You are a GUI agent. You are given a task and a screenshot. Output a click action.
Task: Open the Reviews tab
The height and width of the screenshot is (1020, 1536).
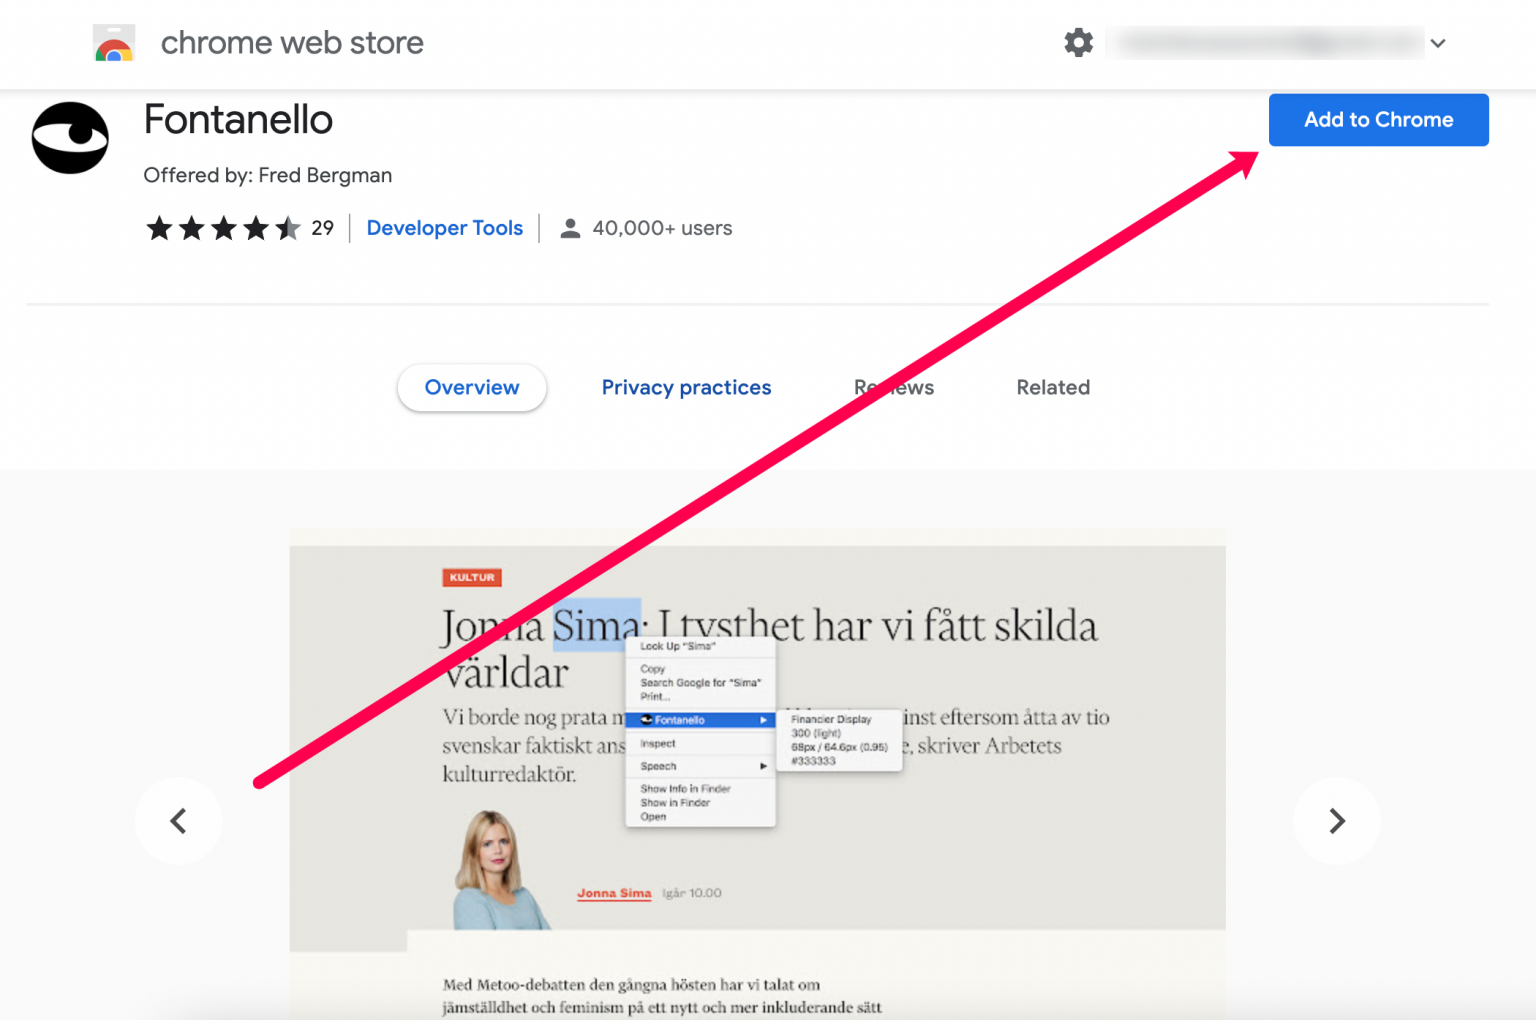coord(893,387)
